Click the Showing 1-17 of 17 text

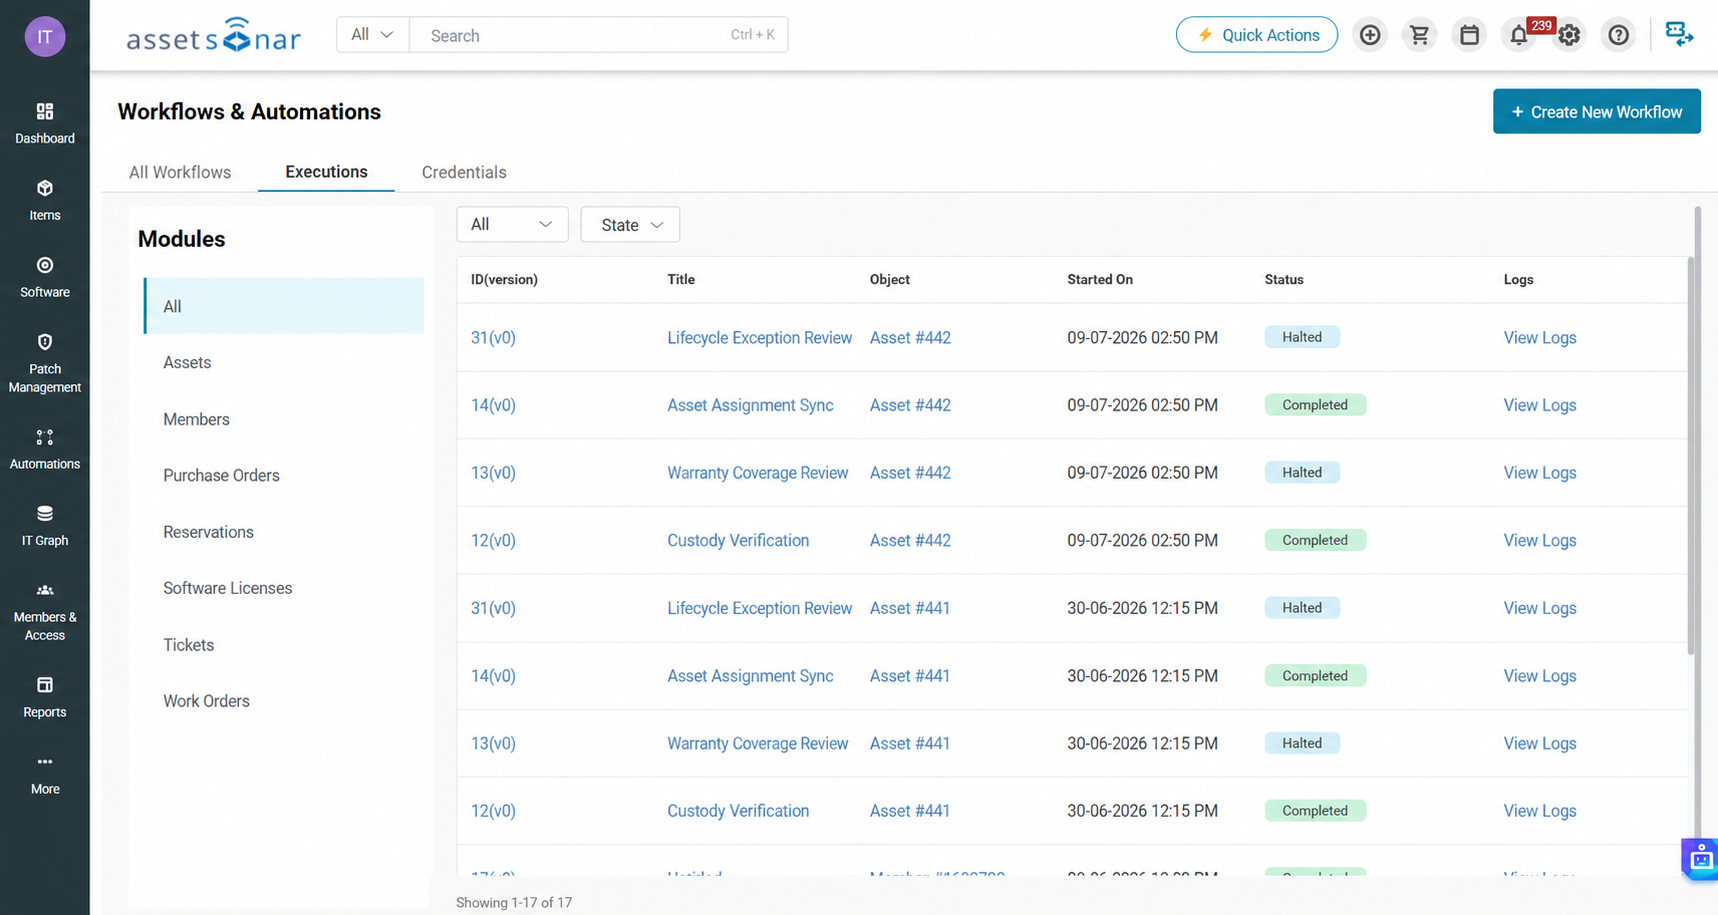point(514,902)
